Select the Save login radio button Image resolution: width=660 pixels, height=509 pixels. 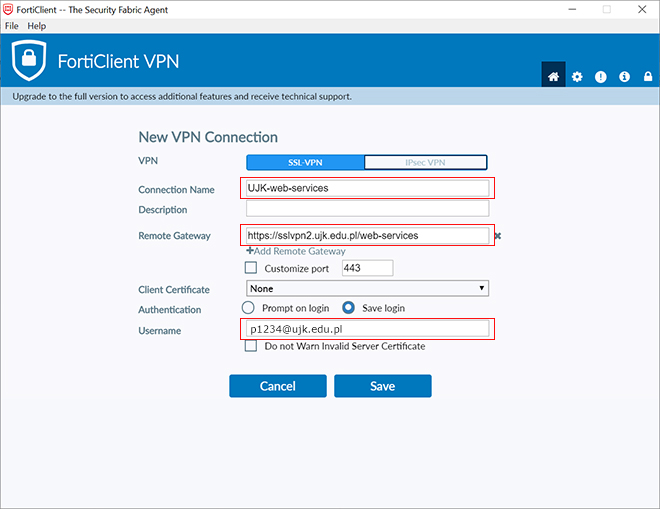[349, 308]
